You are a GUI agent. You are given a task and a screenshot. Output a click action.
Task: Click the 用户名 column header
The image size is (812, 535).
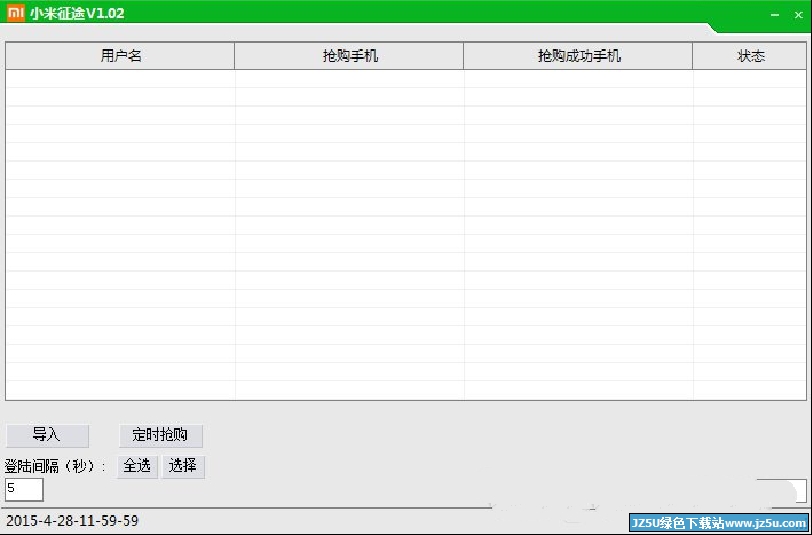(120, 56)
